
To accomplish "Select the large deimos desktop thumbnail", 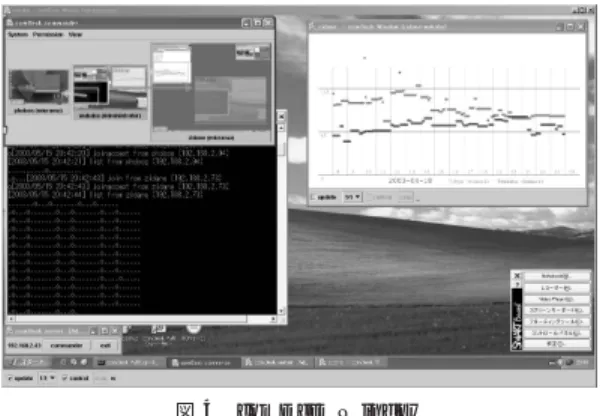I will [x=211, y=92].
